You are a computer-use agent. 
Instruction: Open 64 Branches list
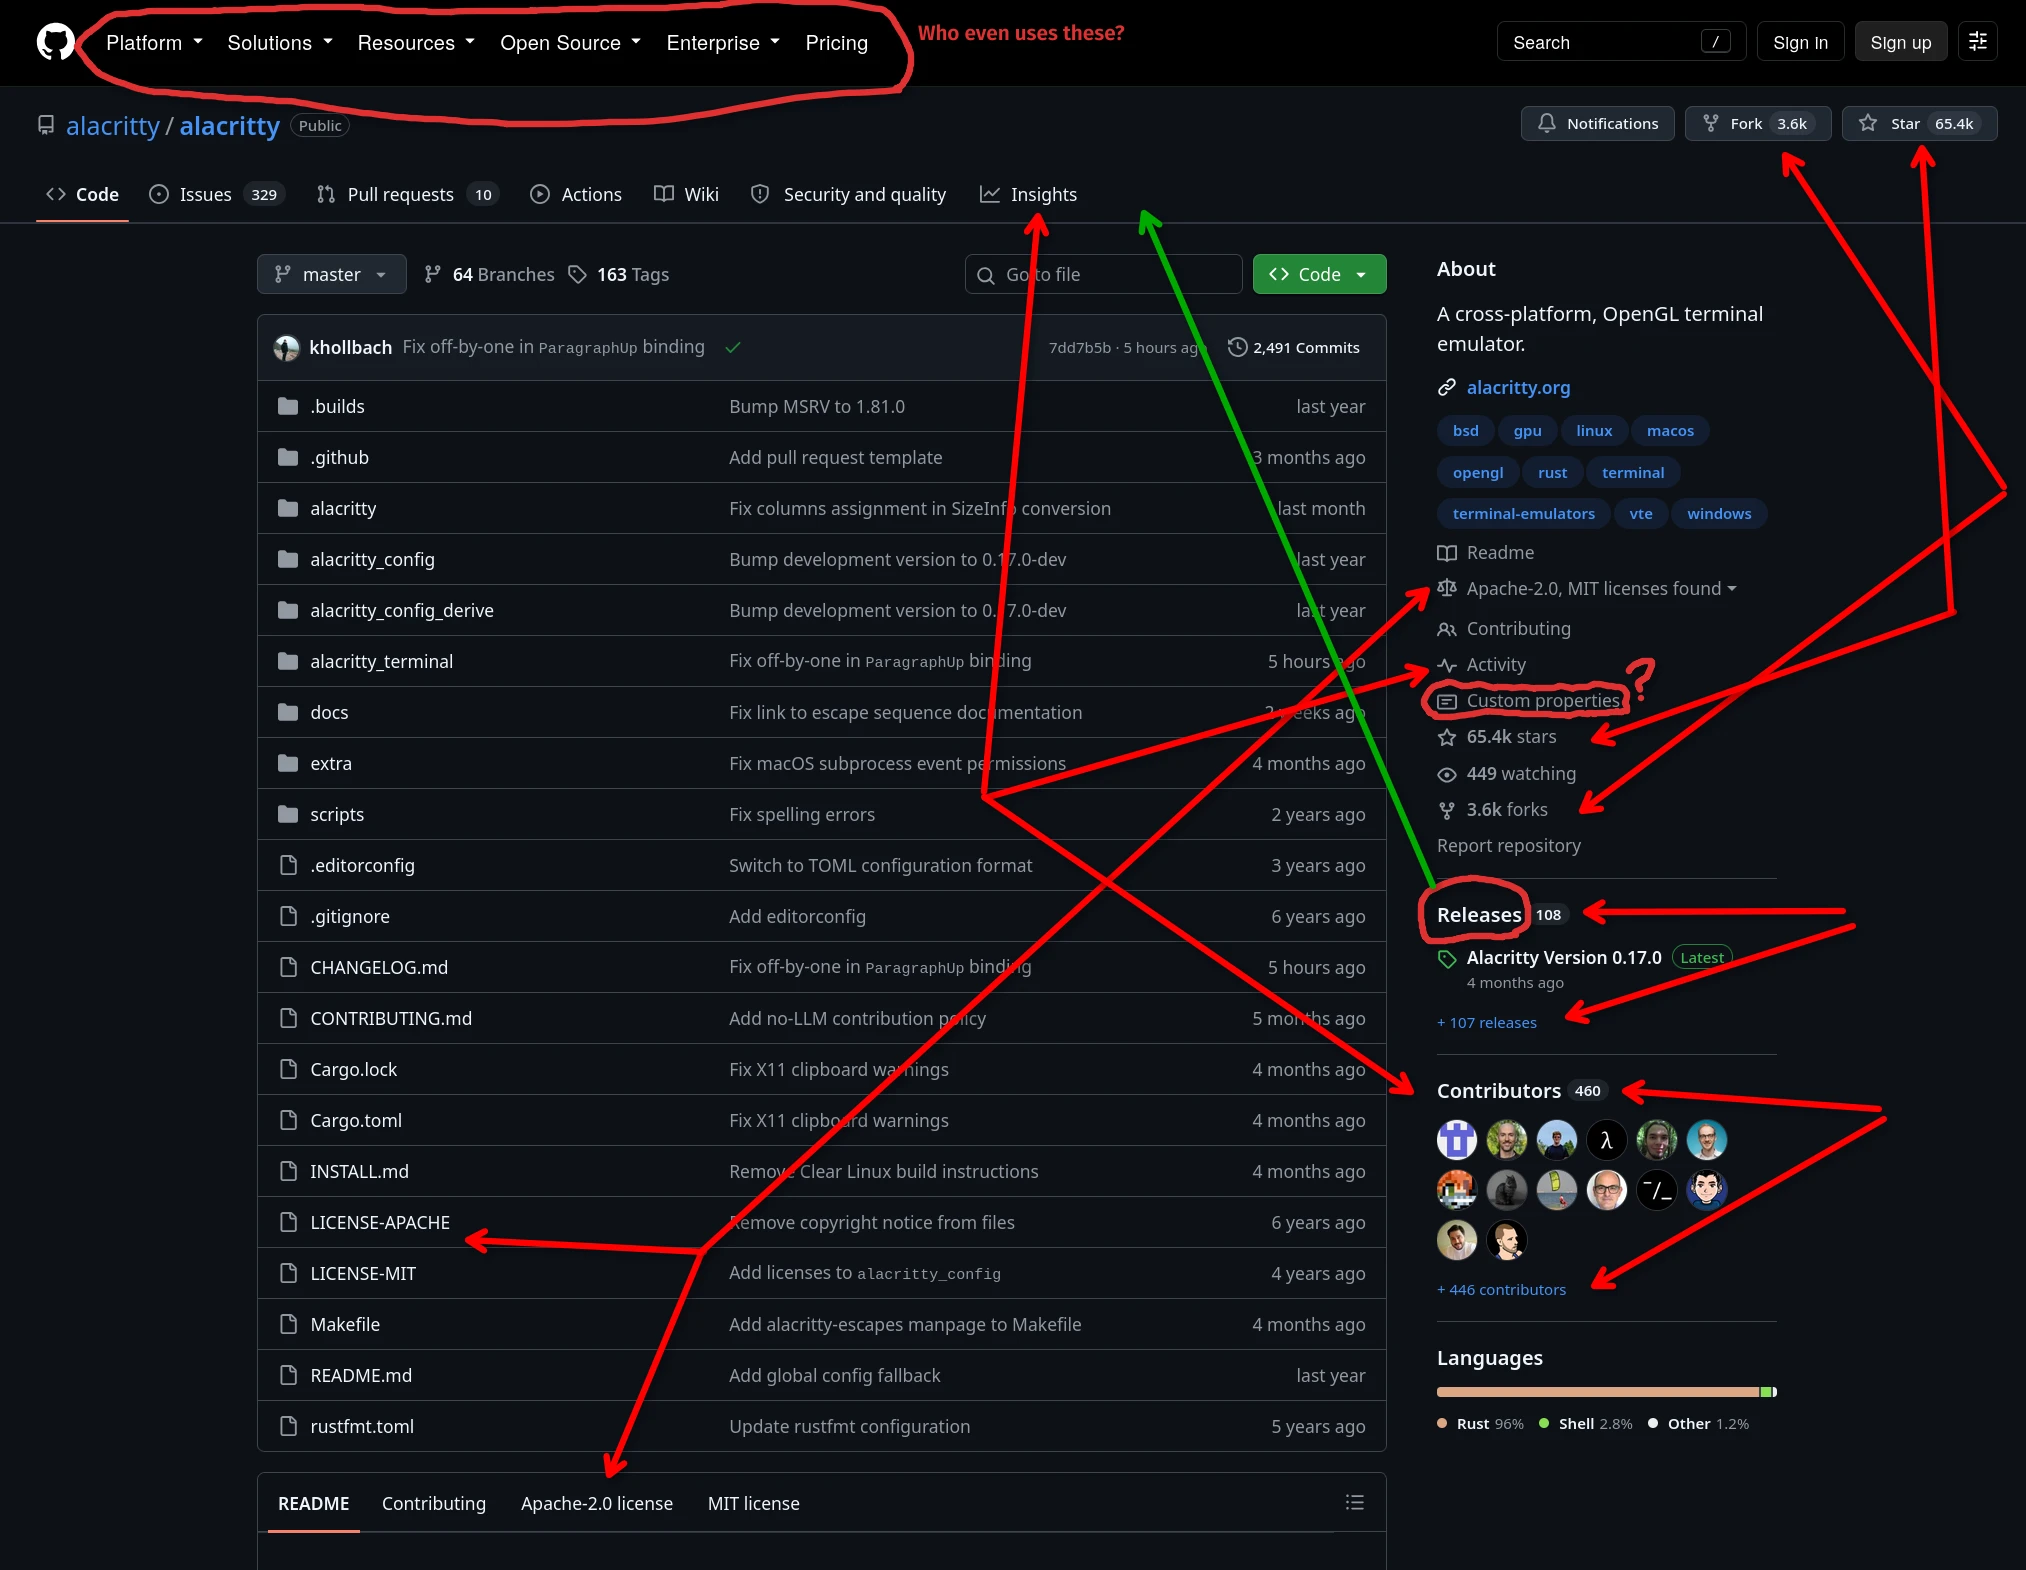[x=489, y=274]
